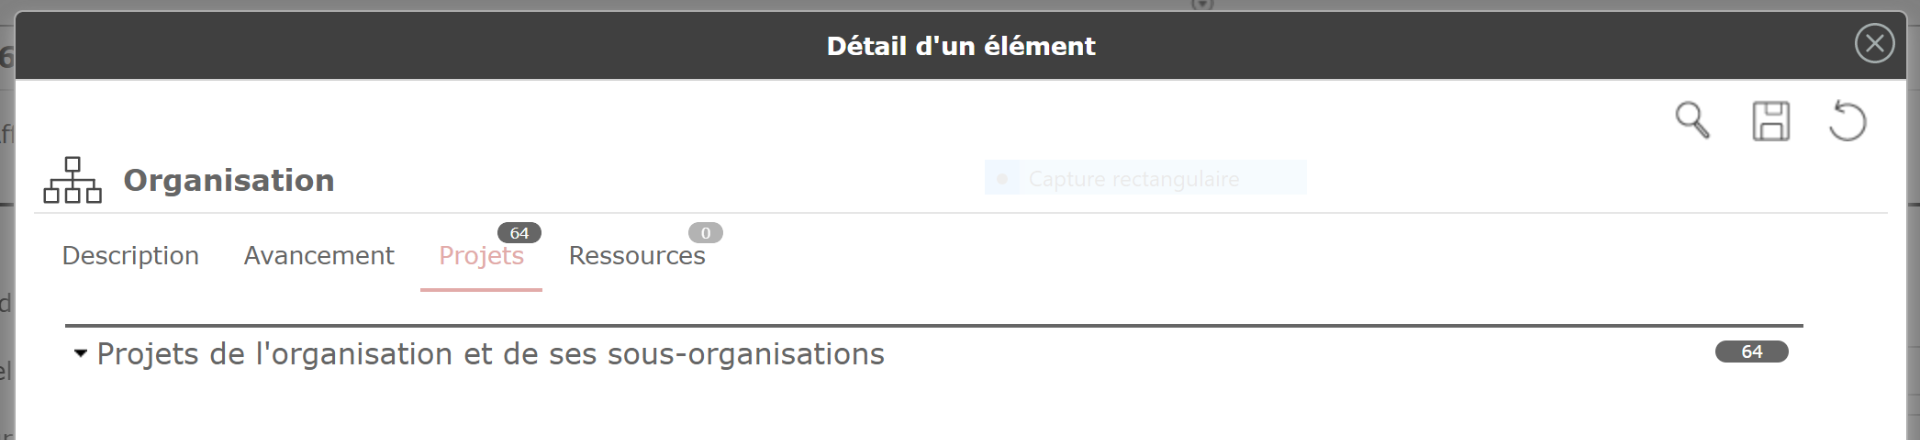The width and height of the screenshot is (1920, 440).
Task: Save the element with the floppy disk icon
Action: (x=1770, y=121)
